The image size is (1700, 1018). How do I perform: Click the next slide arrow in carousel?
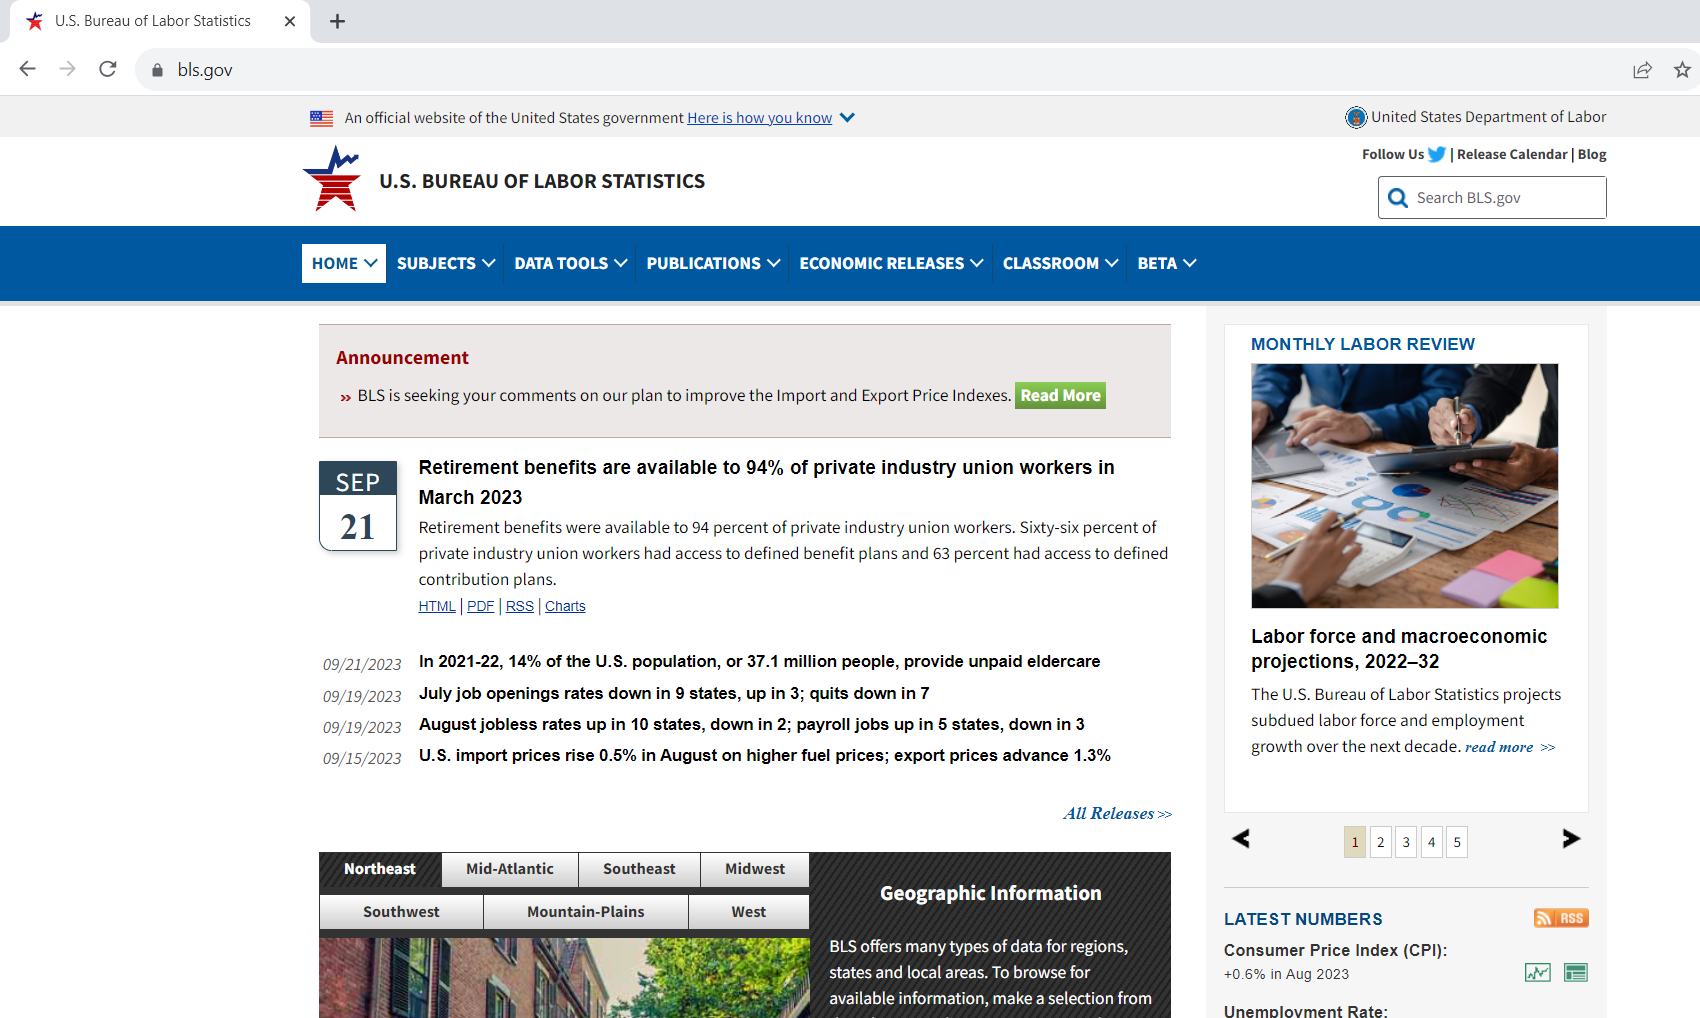(x=1571, y=839)
